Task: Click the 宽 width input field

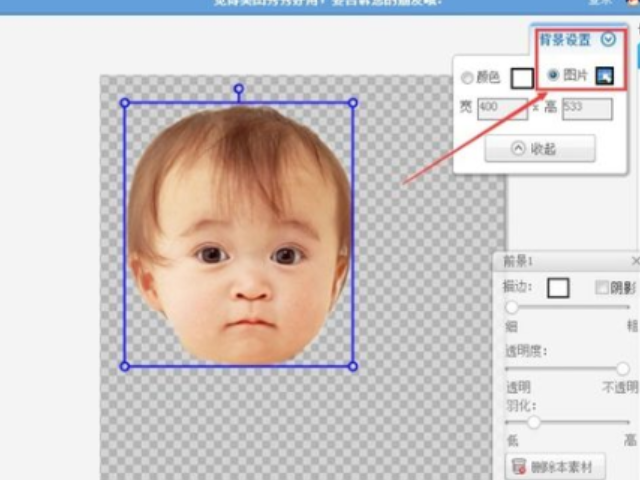Action: click(x=502, y=108)
